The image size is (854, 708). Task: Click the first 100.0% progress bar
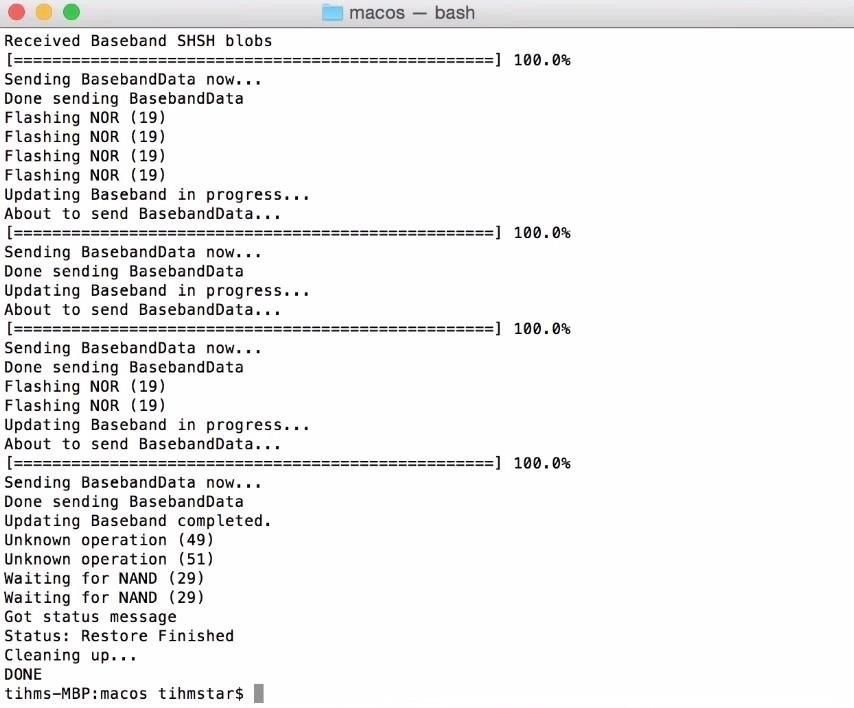point(288,59)
